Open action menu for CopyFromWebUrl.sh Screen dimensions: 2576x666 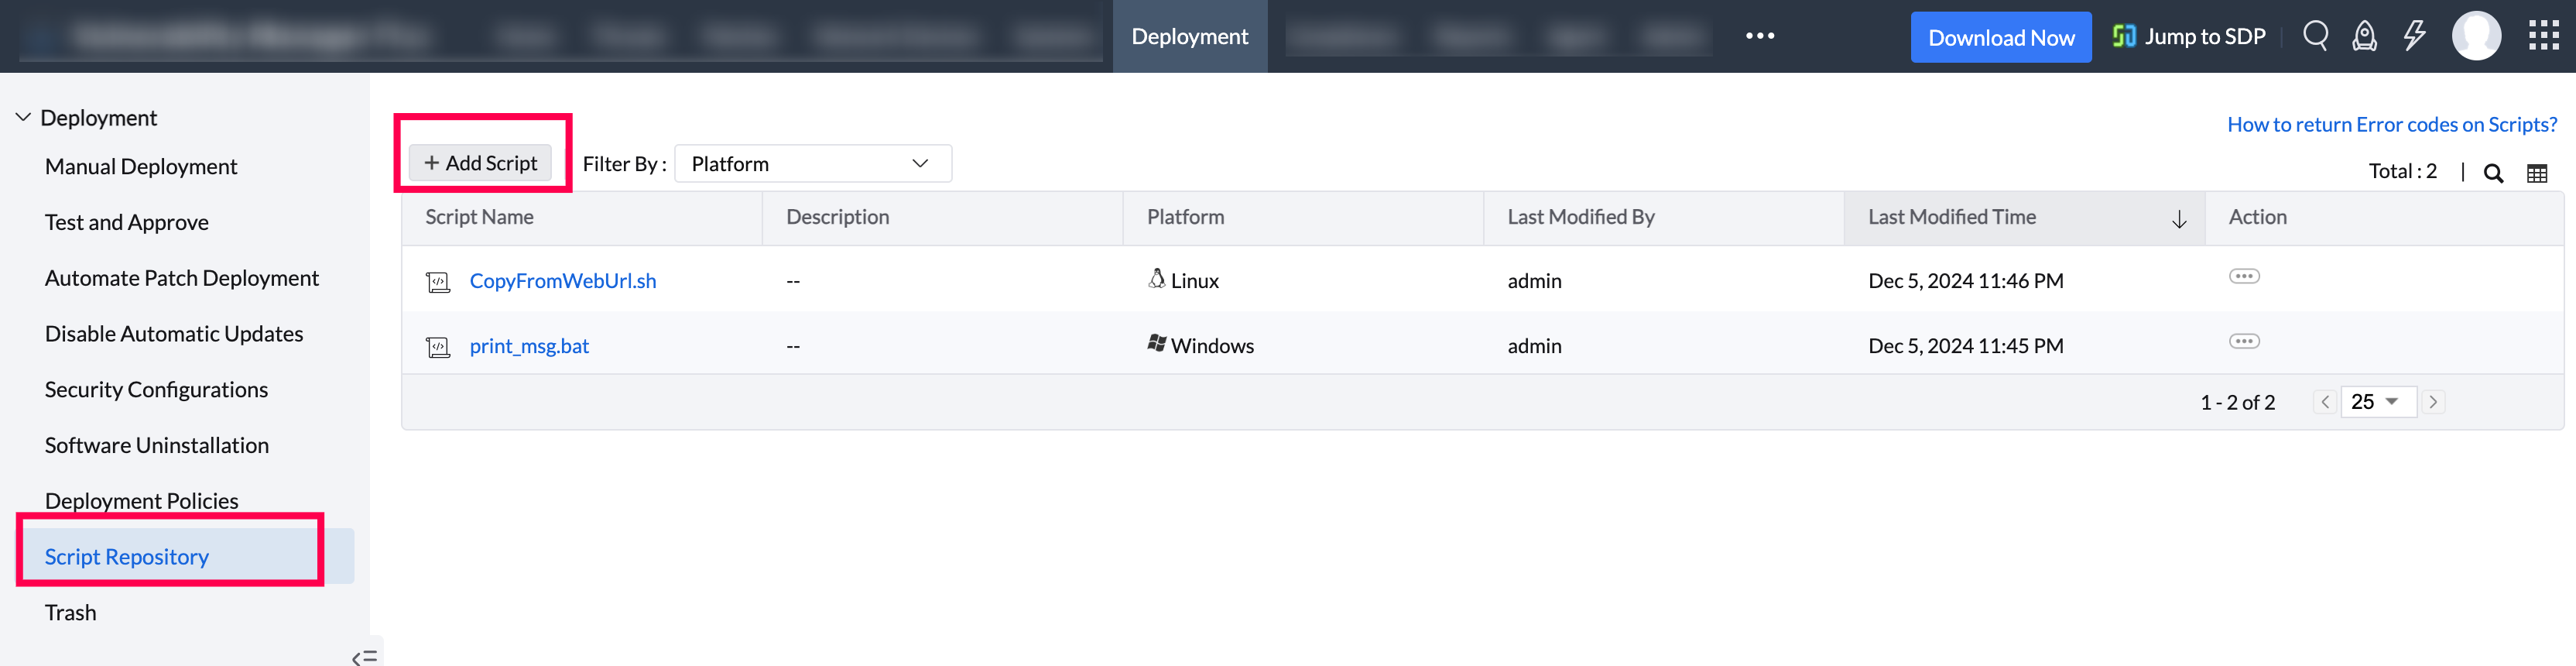coord(2244,276)
